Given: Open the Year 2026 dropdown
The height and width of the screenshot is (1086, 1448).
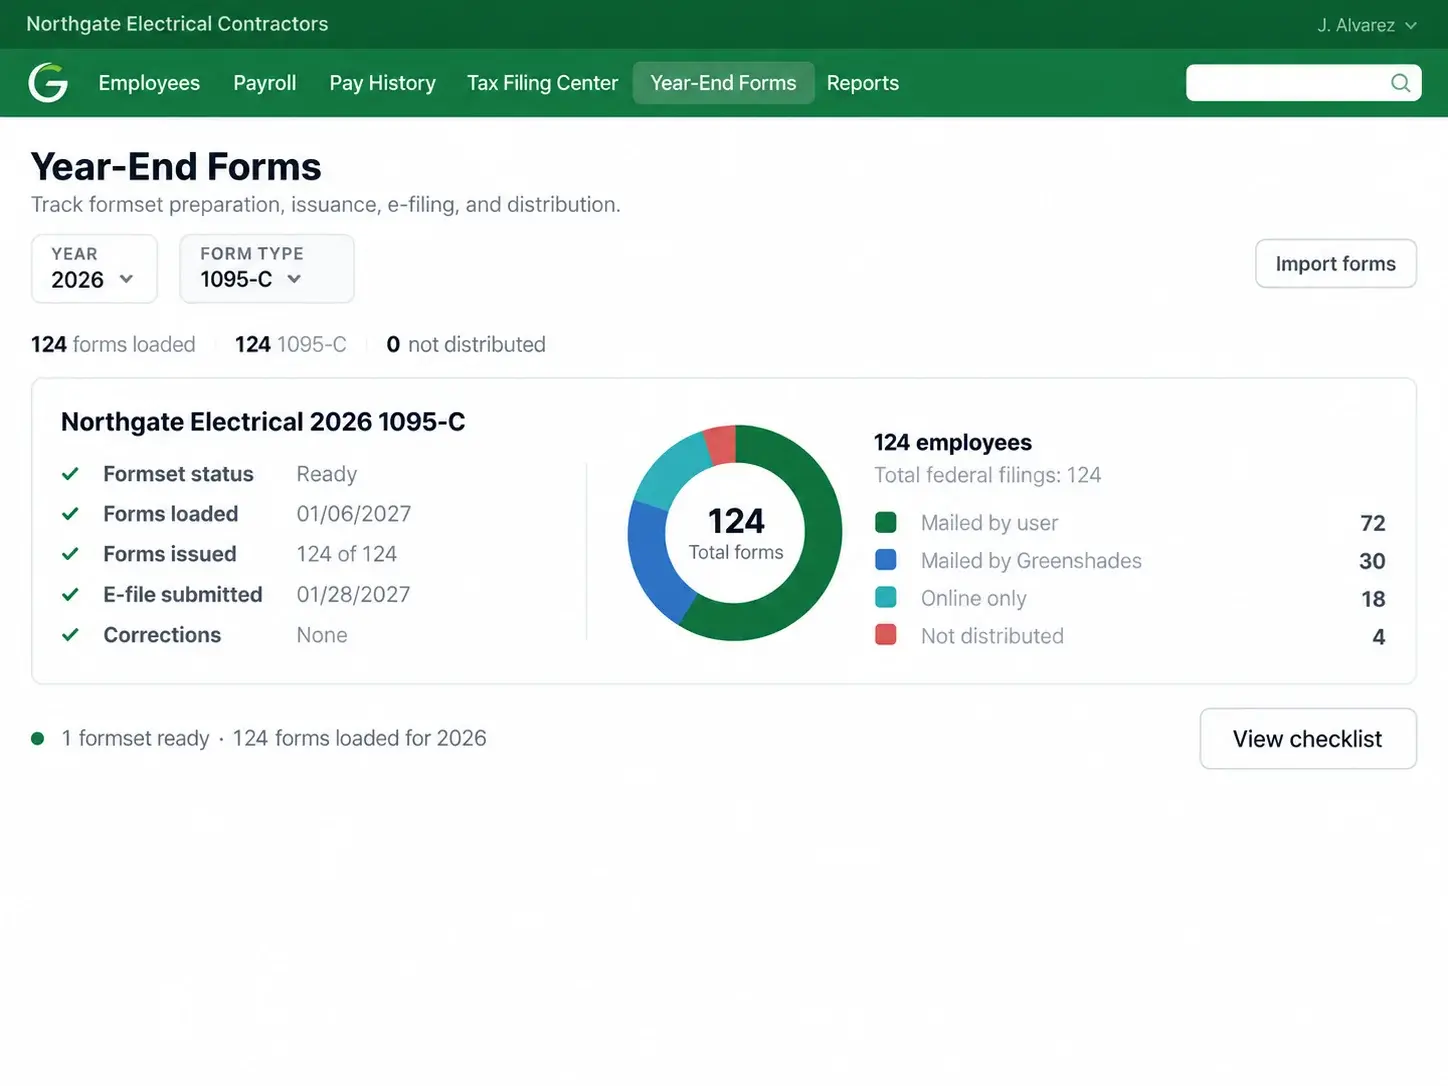Looking at the screenshot, I should pos(94,269).
